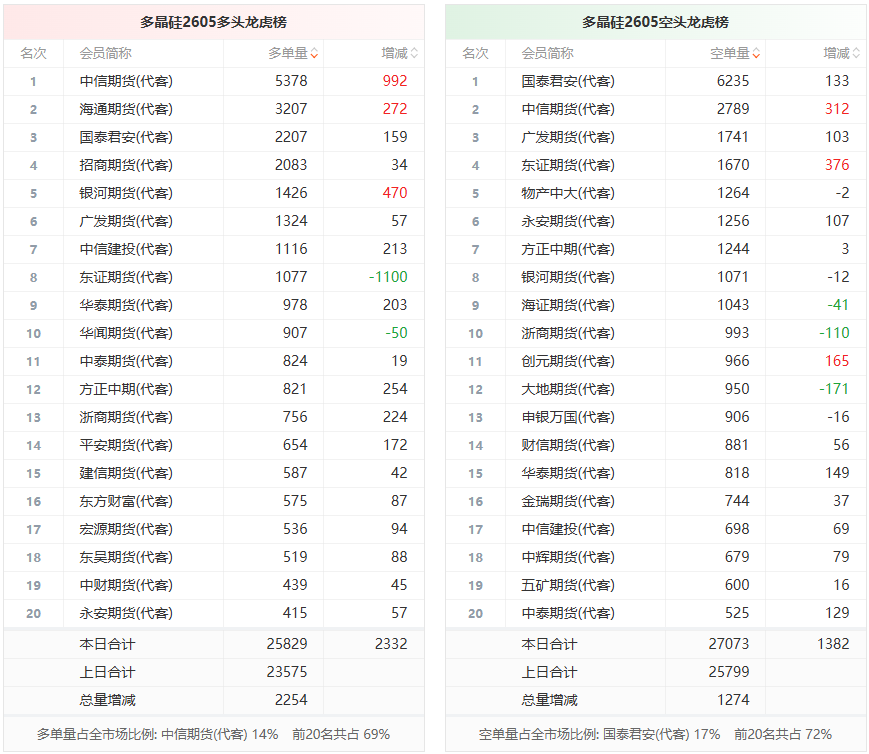869x754 pixels.
Task: Click 广发期货(代客) in short rank 3
Action: click(x=568, y=137)
